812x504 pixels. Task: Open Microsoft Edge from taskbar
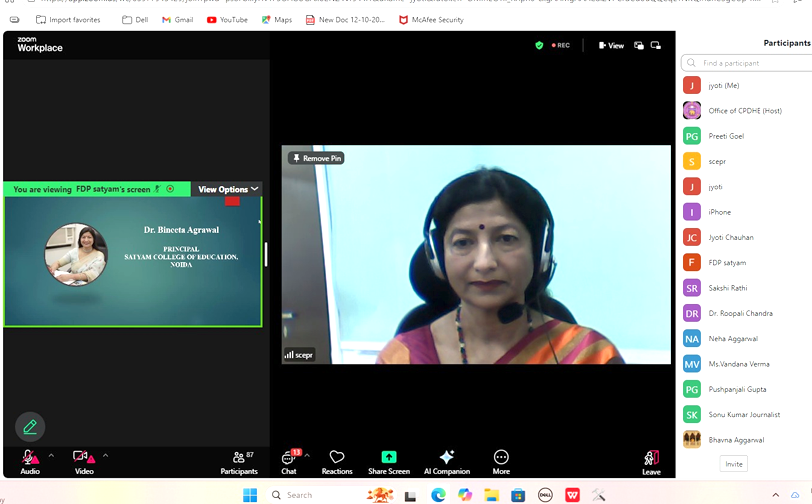pos(438,495)
